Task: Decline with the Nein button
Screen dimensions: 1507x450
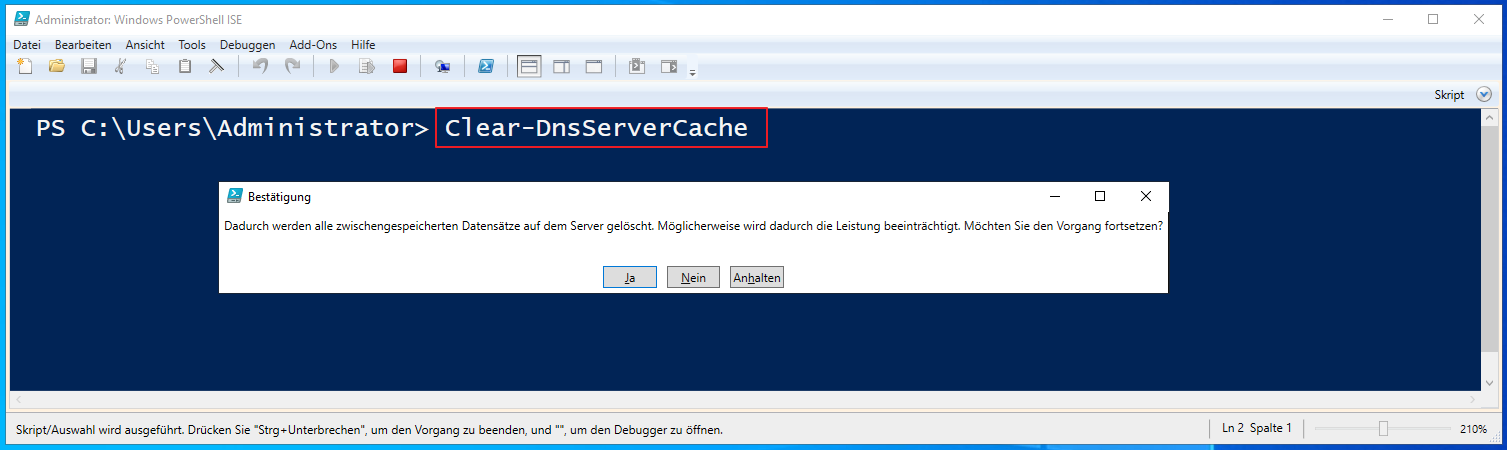Action: click(x=693, y=277)
